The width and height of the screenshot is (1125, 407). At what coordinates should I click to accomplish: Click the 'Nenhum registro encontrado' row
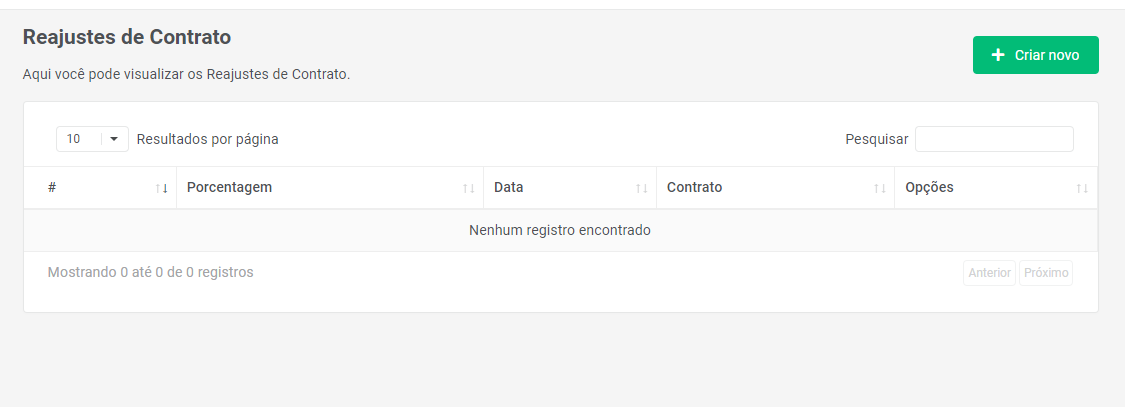pyautogui.click(x=560, y=230)
